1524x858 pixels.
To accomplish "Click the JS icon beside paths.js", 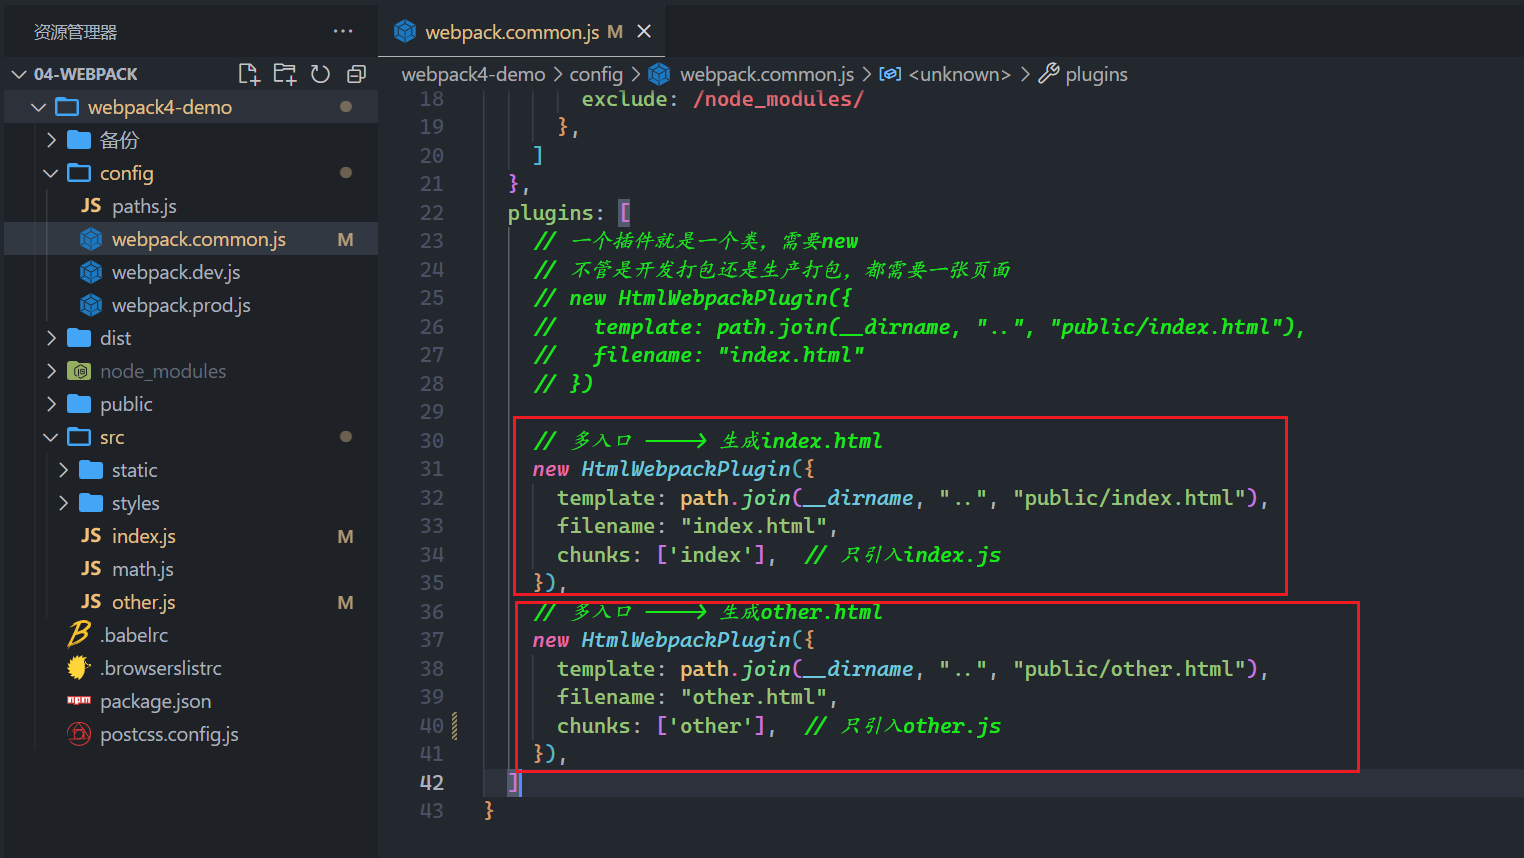I will tap(91, 205).
